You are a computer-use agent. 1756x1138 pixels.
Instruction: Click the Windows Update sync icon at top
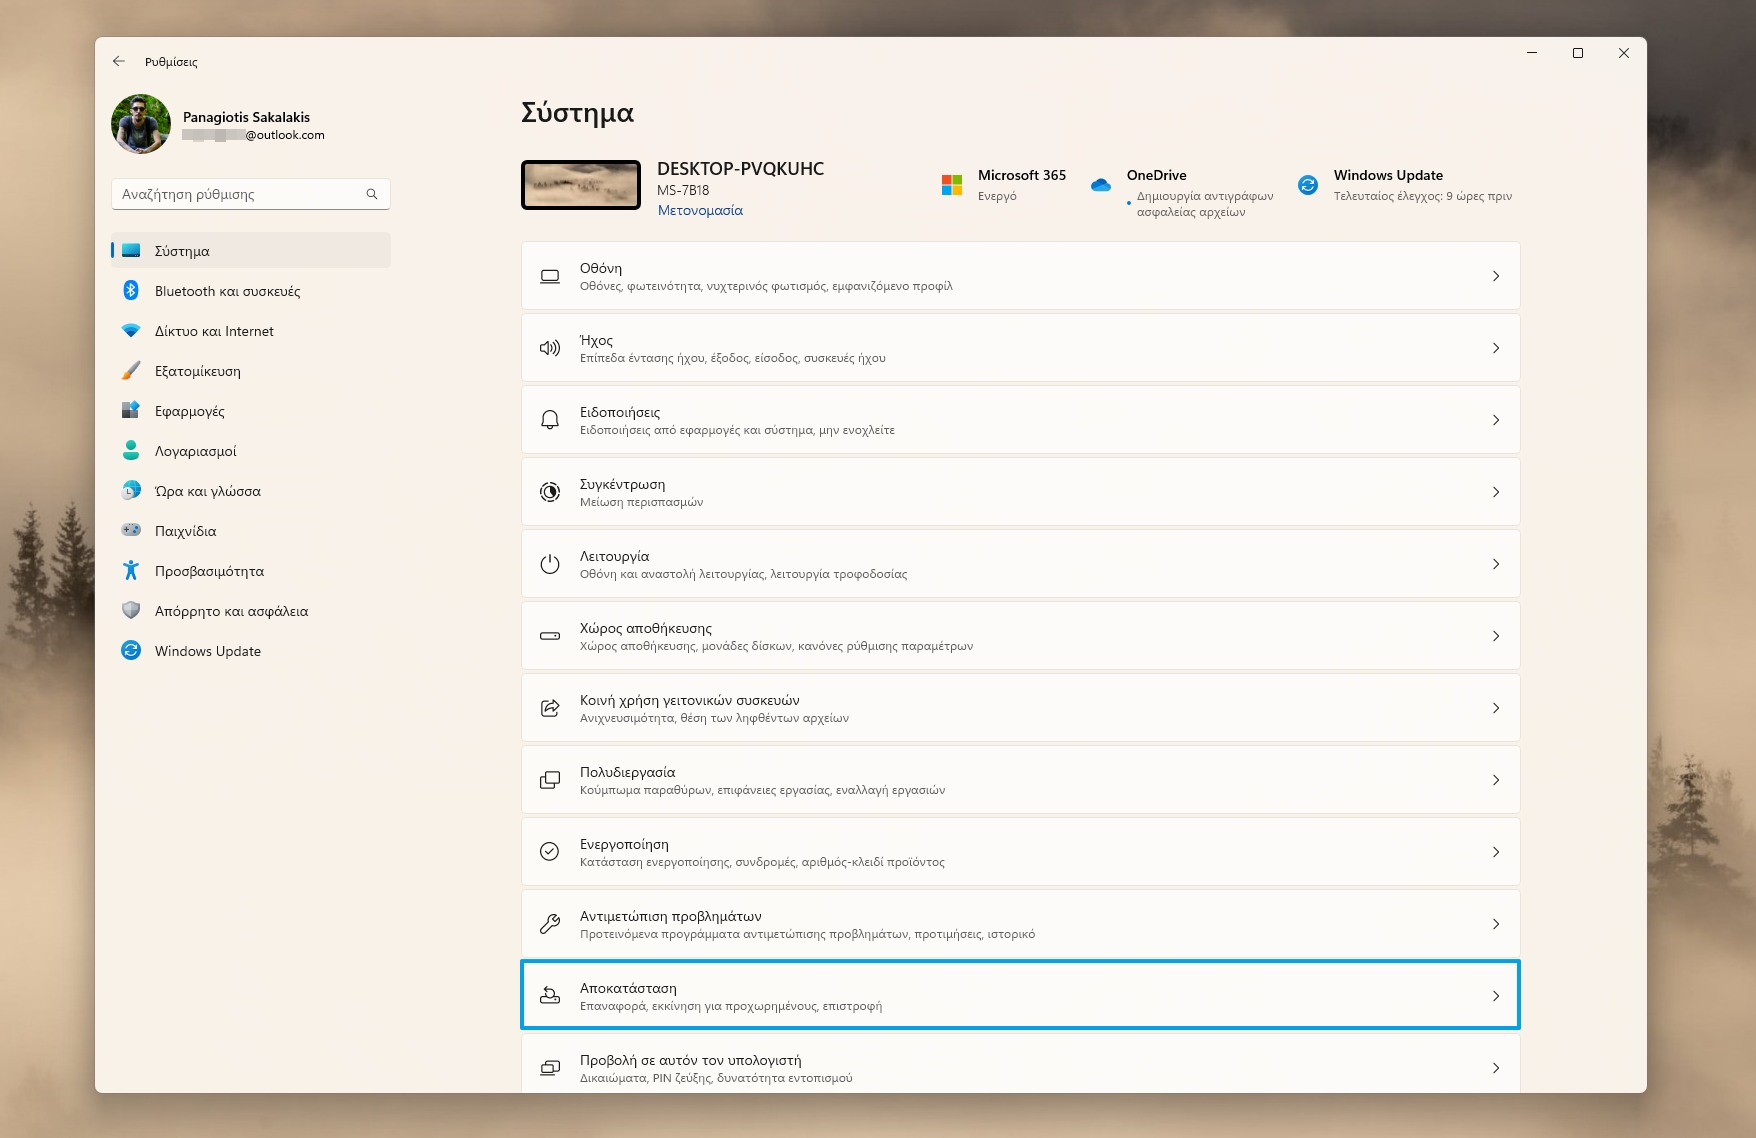(x=1308, y=185)
